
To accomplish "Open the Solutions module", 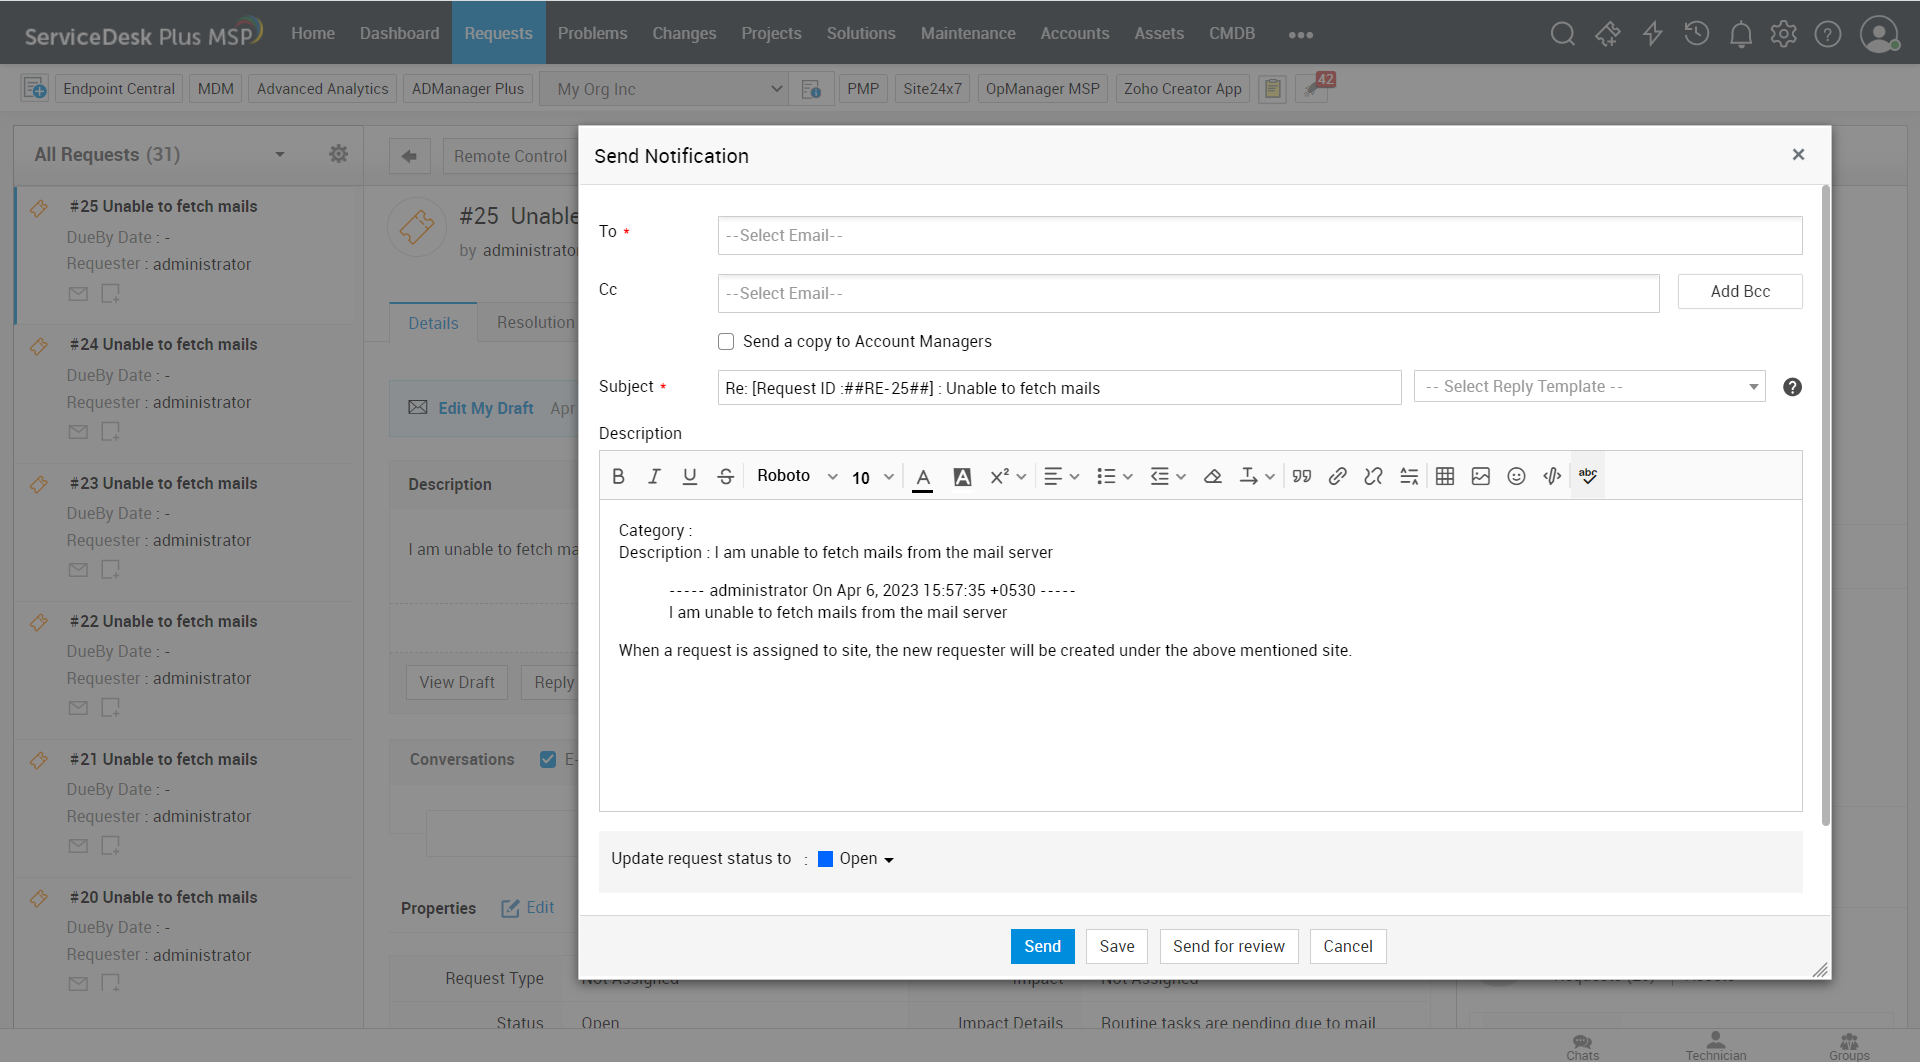I will click(x=861, y=33).
